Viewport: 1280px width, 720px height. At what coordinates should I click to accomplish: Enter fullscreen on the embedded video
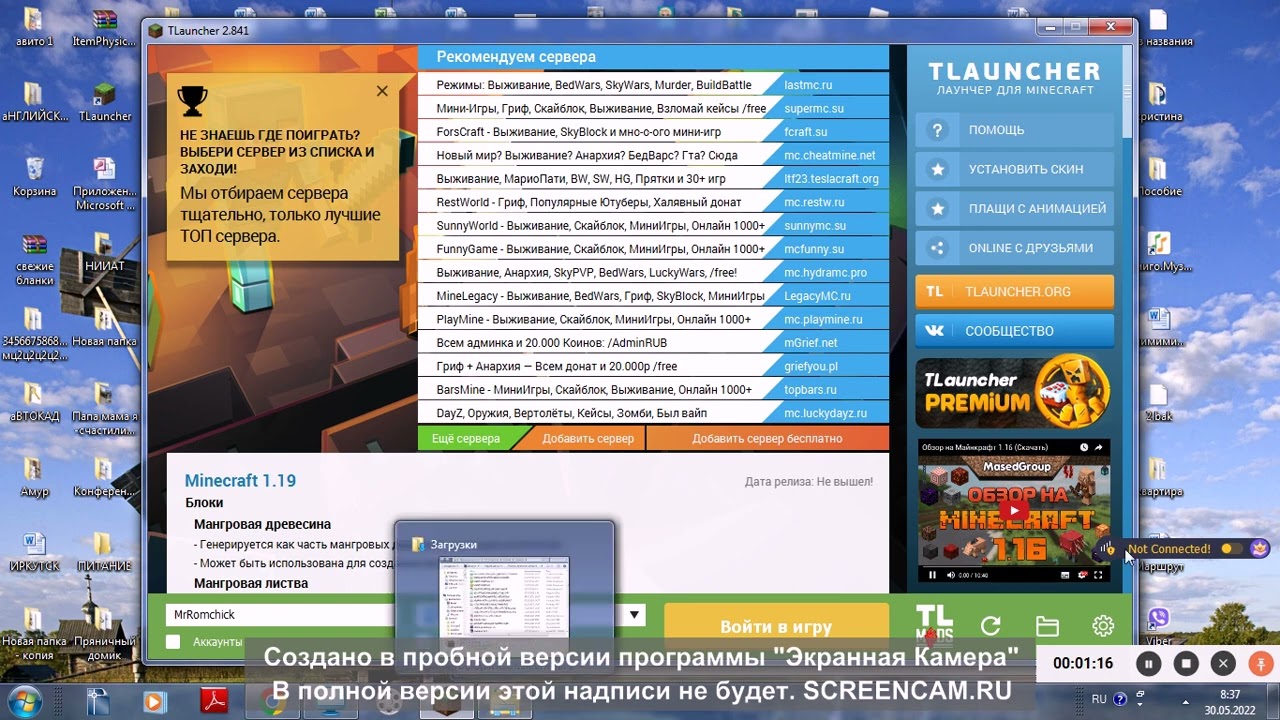coord(1098,575)
